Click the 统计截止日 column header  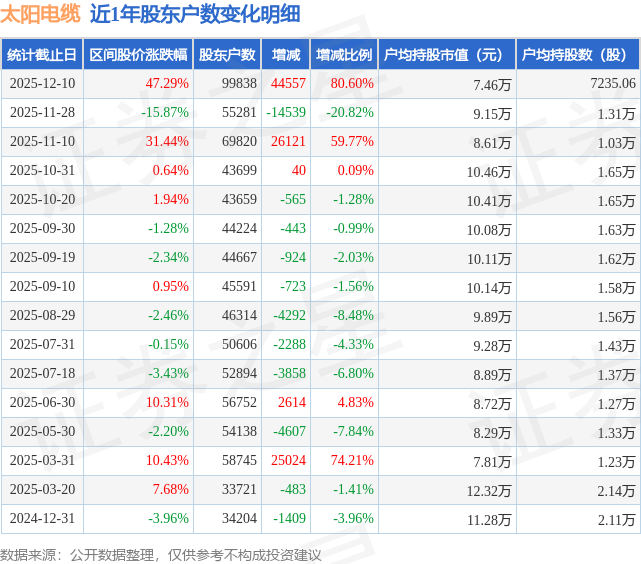pyautogui.click(x=42, y=56)
